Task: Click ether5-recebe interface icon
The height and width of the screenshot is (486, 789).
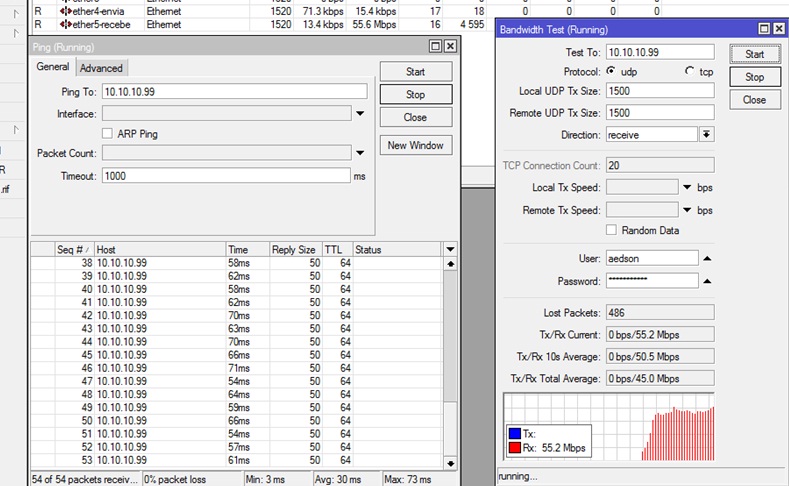Action: (x=66, y=24)
